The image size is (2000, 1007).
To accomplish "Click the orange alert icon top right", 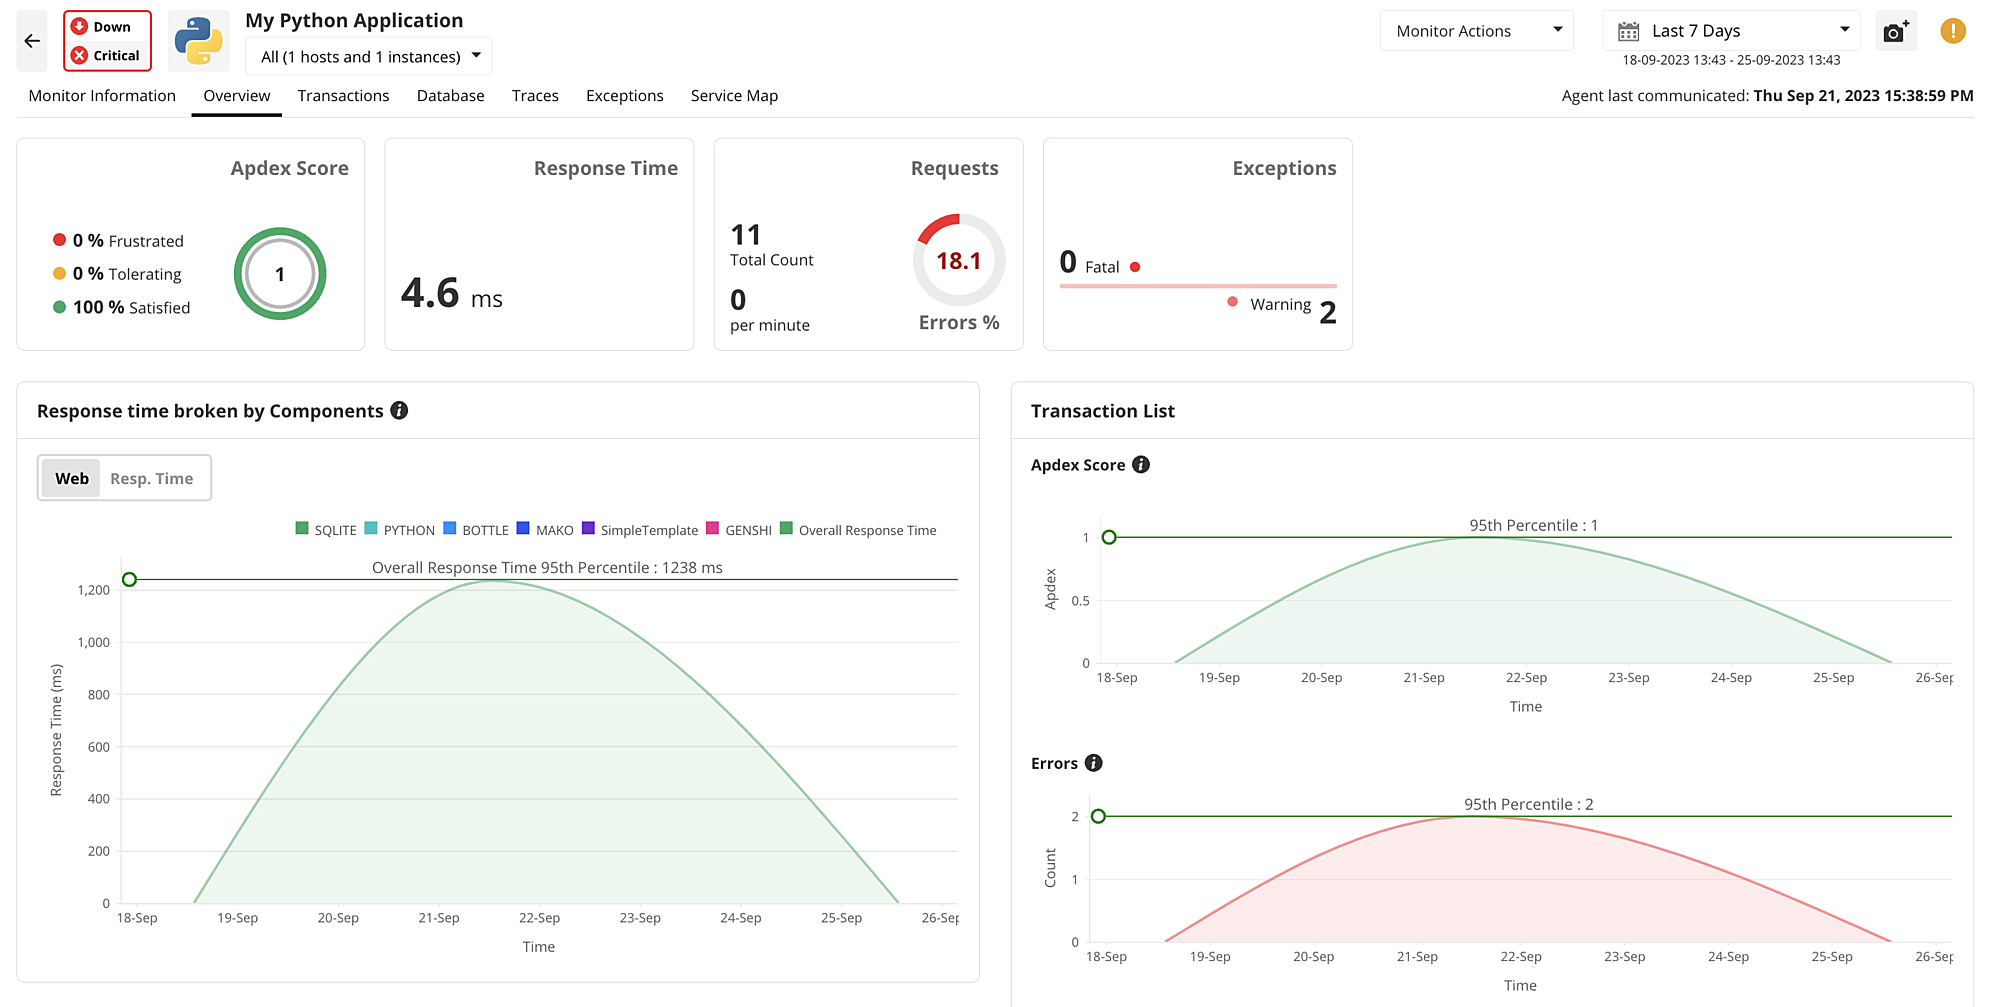I will [x=1951, y=31].
